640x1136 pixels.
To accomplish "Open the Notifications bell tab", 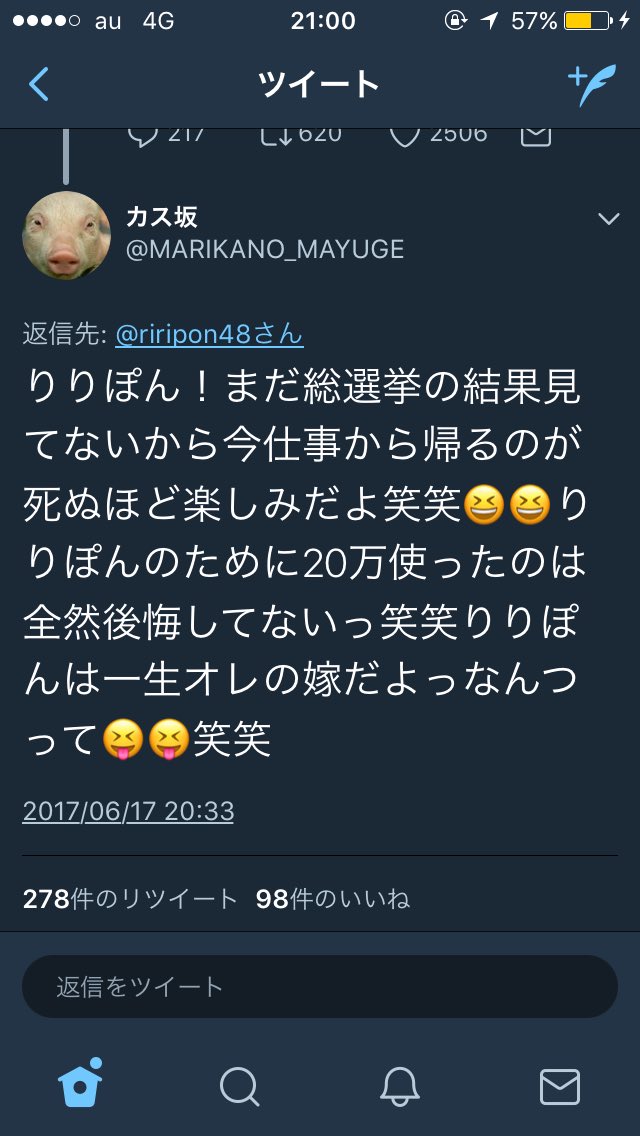I will click(399, 1087).
